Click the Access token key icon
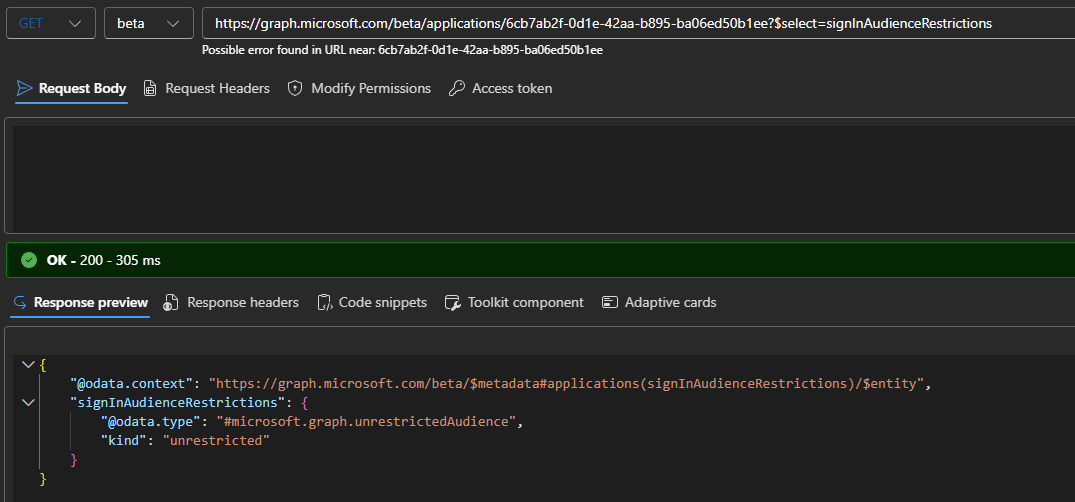1075x502 pixels. point(456,89)
